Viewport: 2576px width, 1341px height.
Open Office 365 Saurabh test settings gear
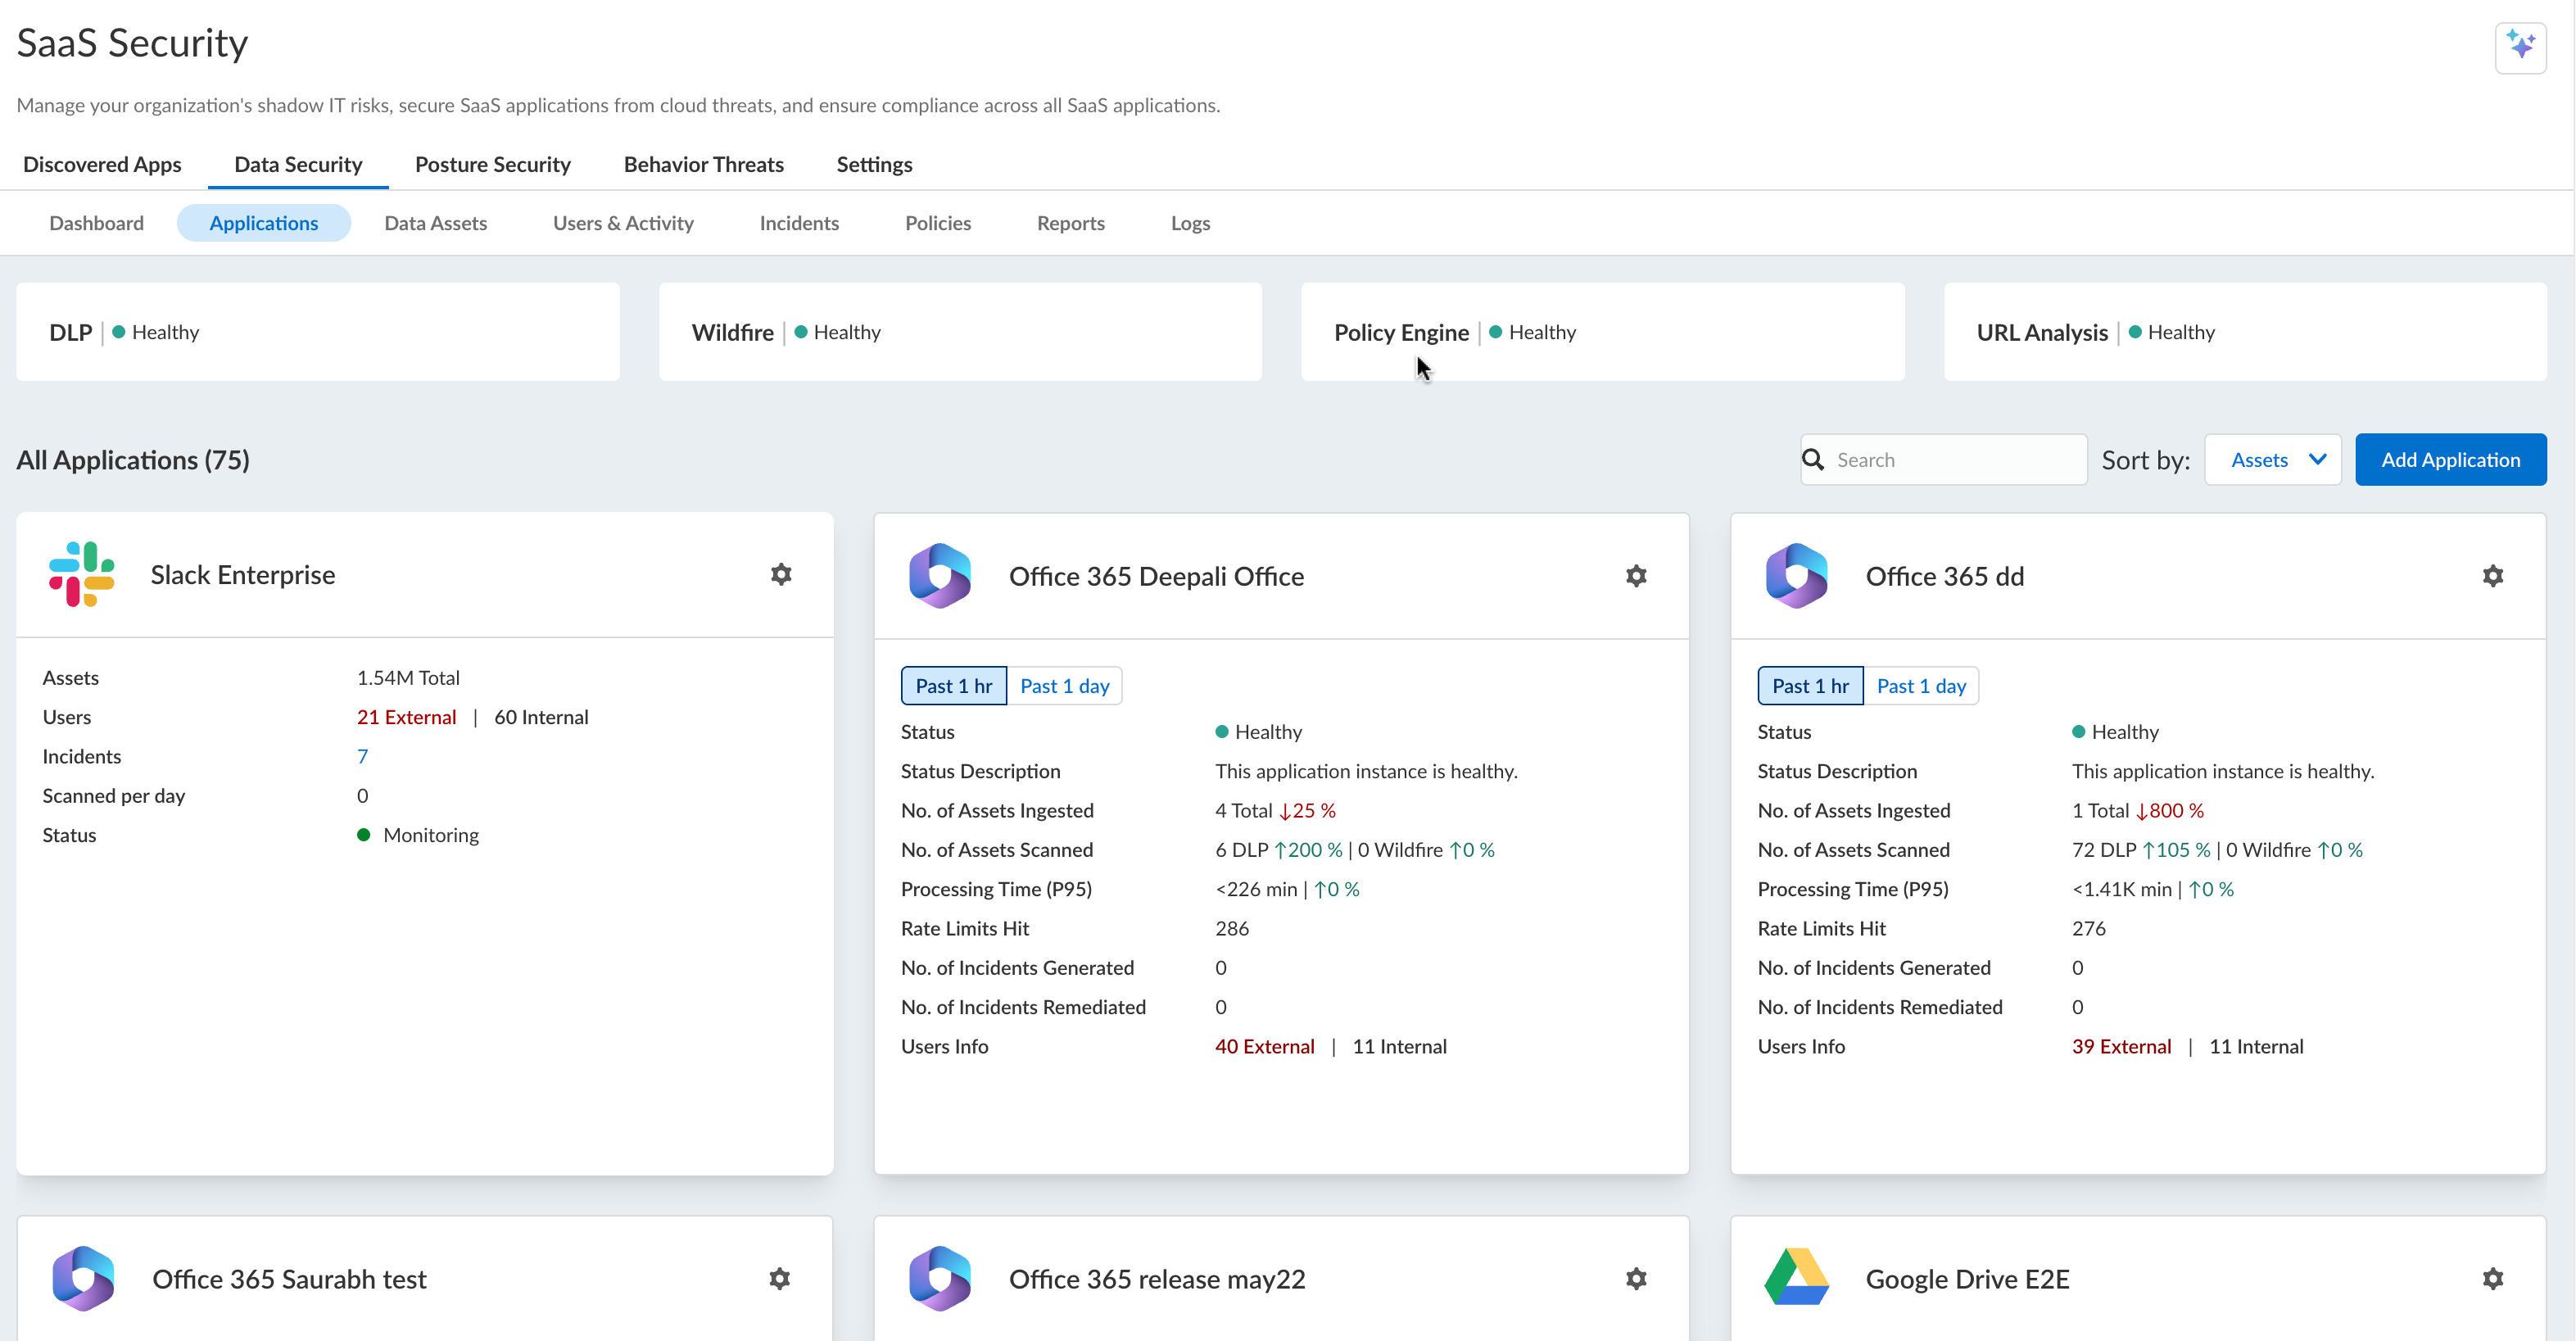point(779,1278)
